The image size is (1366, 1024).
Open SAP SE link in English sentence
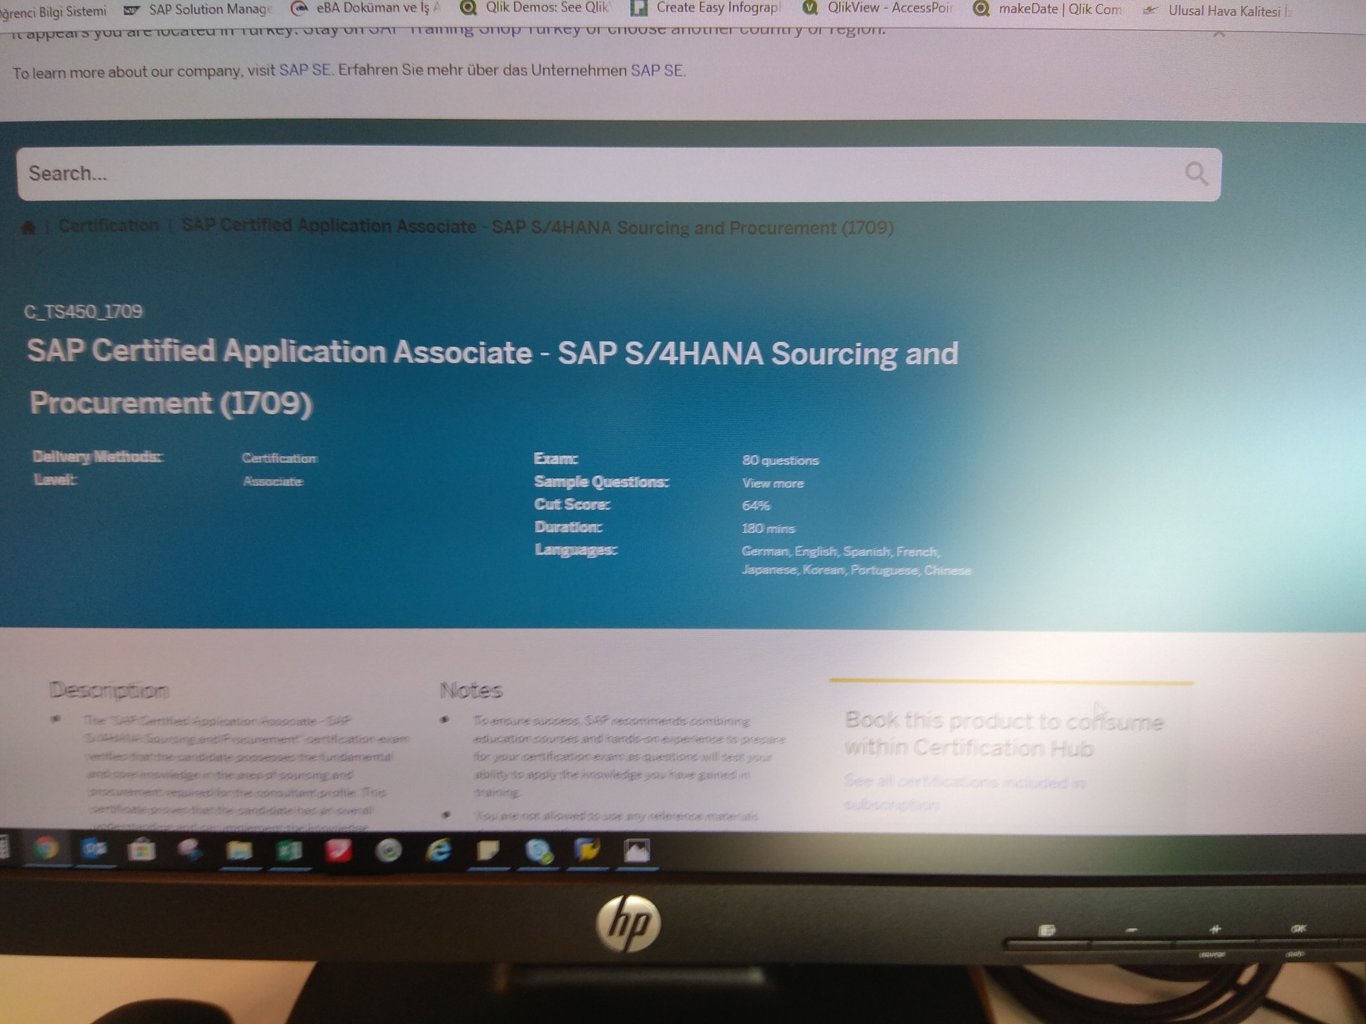click(x=304, y=70)
